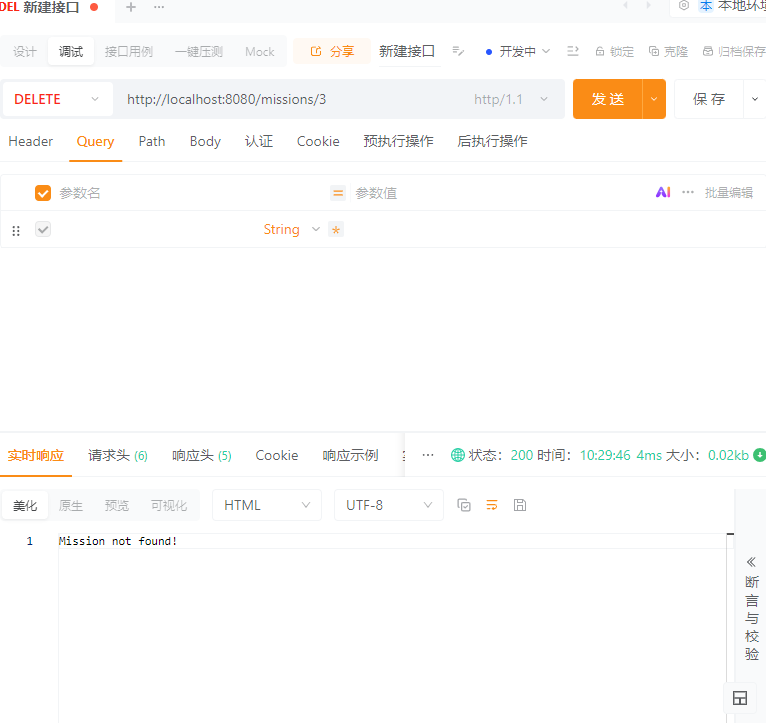
Task: Open the tab overflow ellipsis menu
Action: pos(159,7)
